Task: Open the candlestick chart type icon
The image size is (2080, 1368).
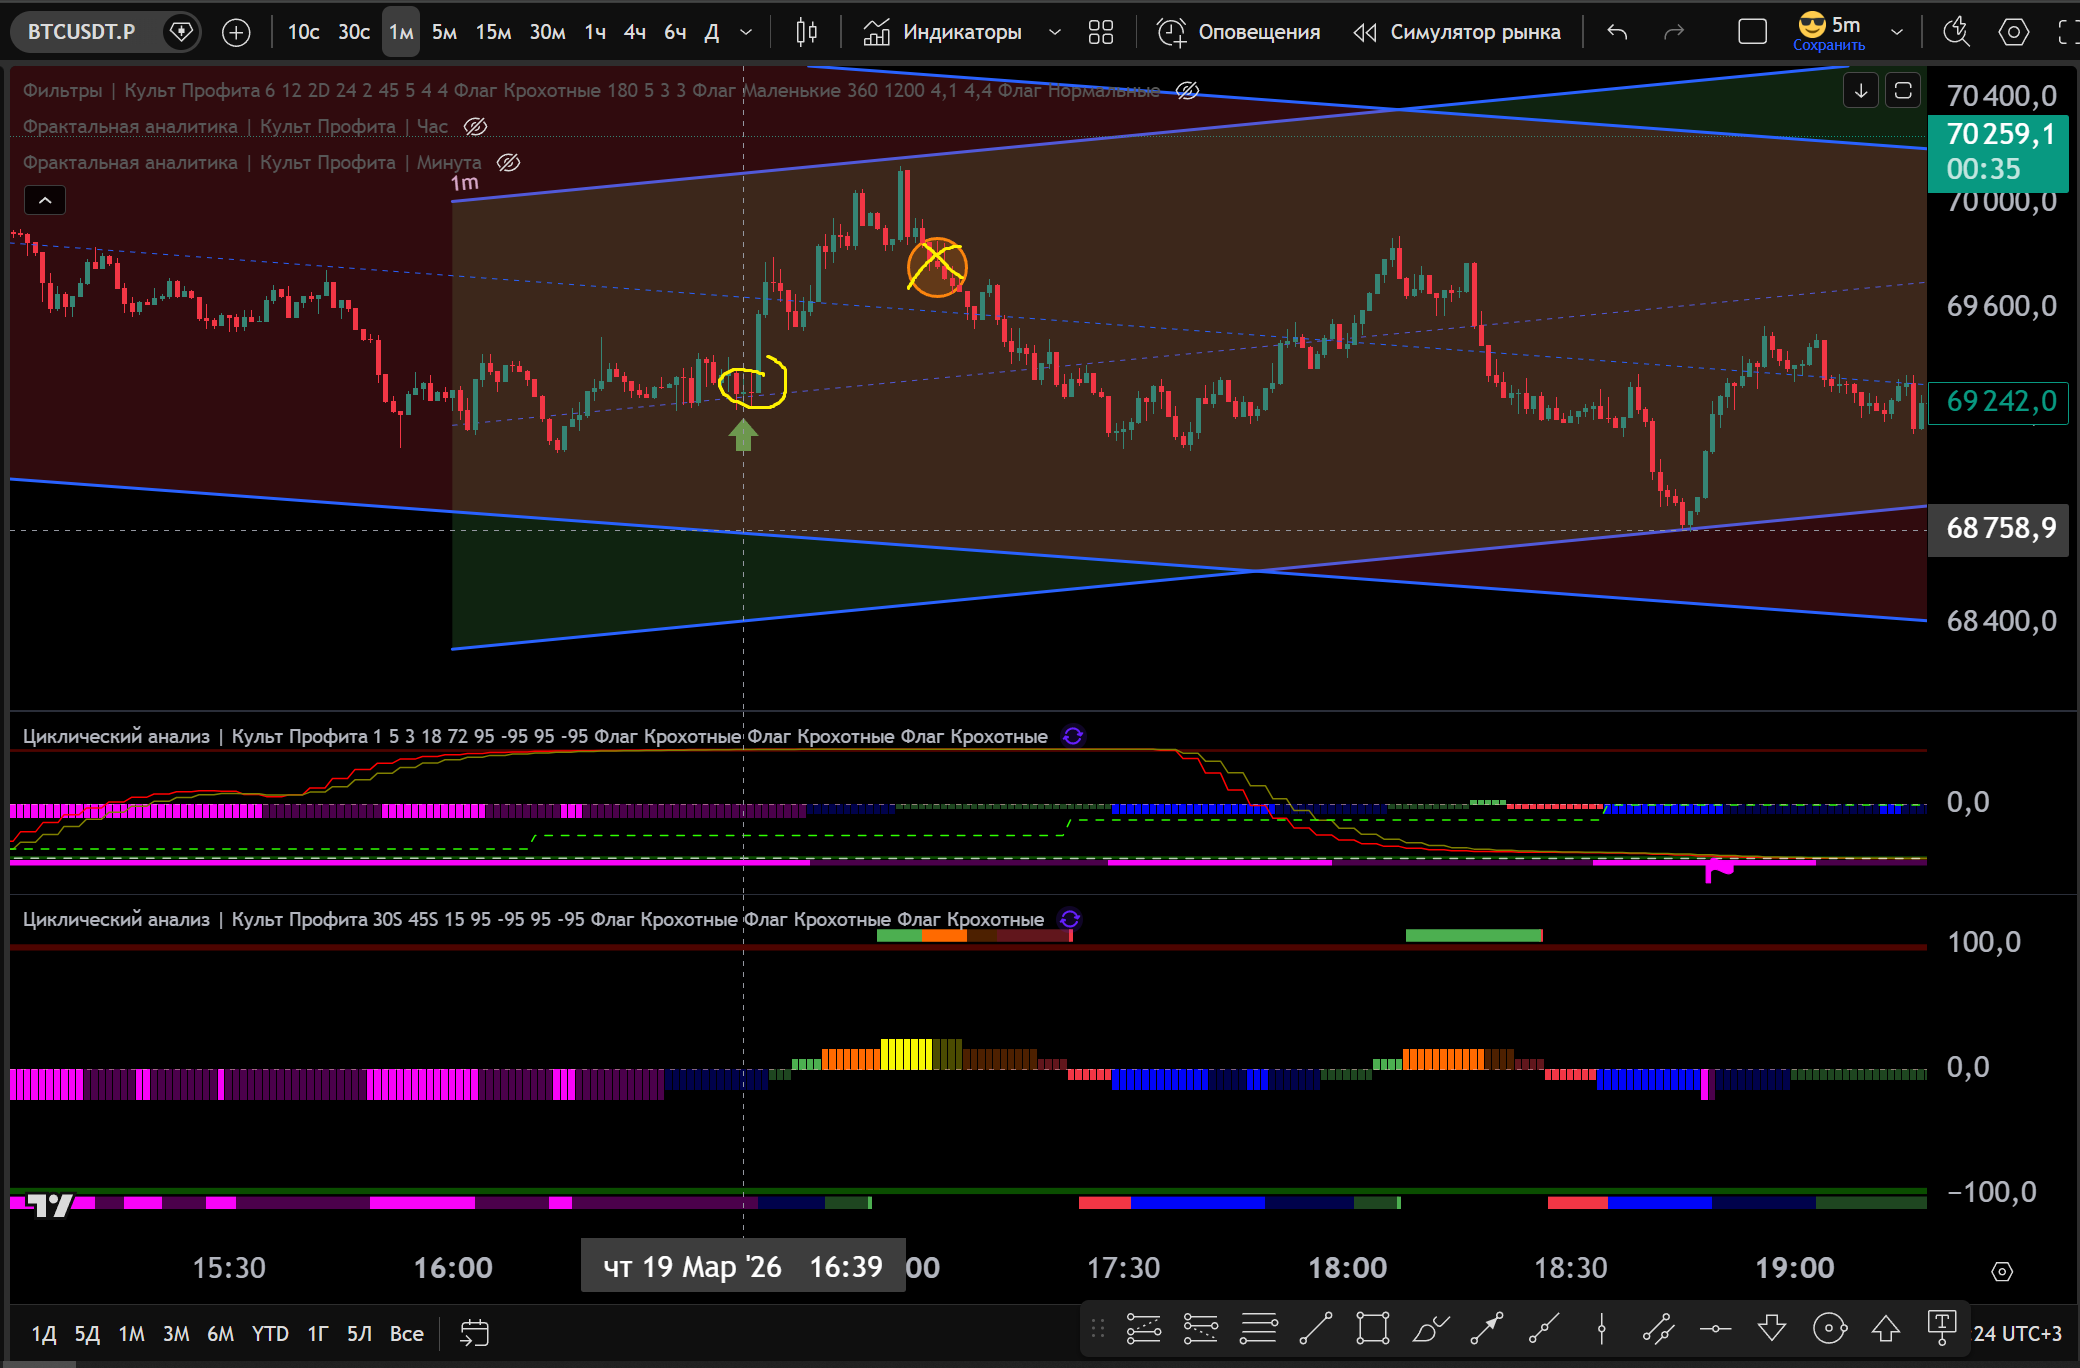Action: pyautogui.click(x=806, y=32)
